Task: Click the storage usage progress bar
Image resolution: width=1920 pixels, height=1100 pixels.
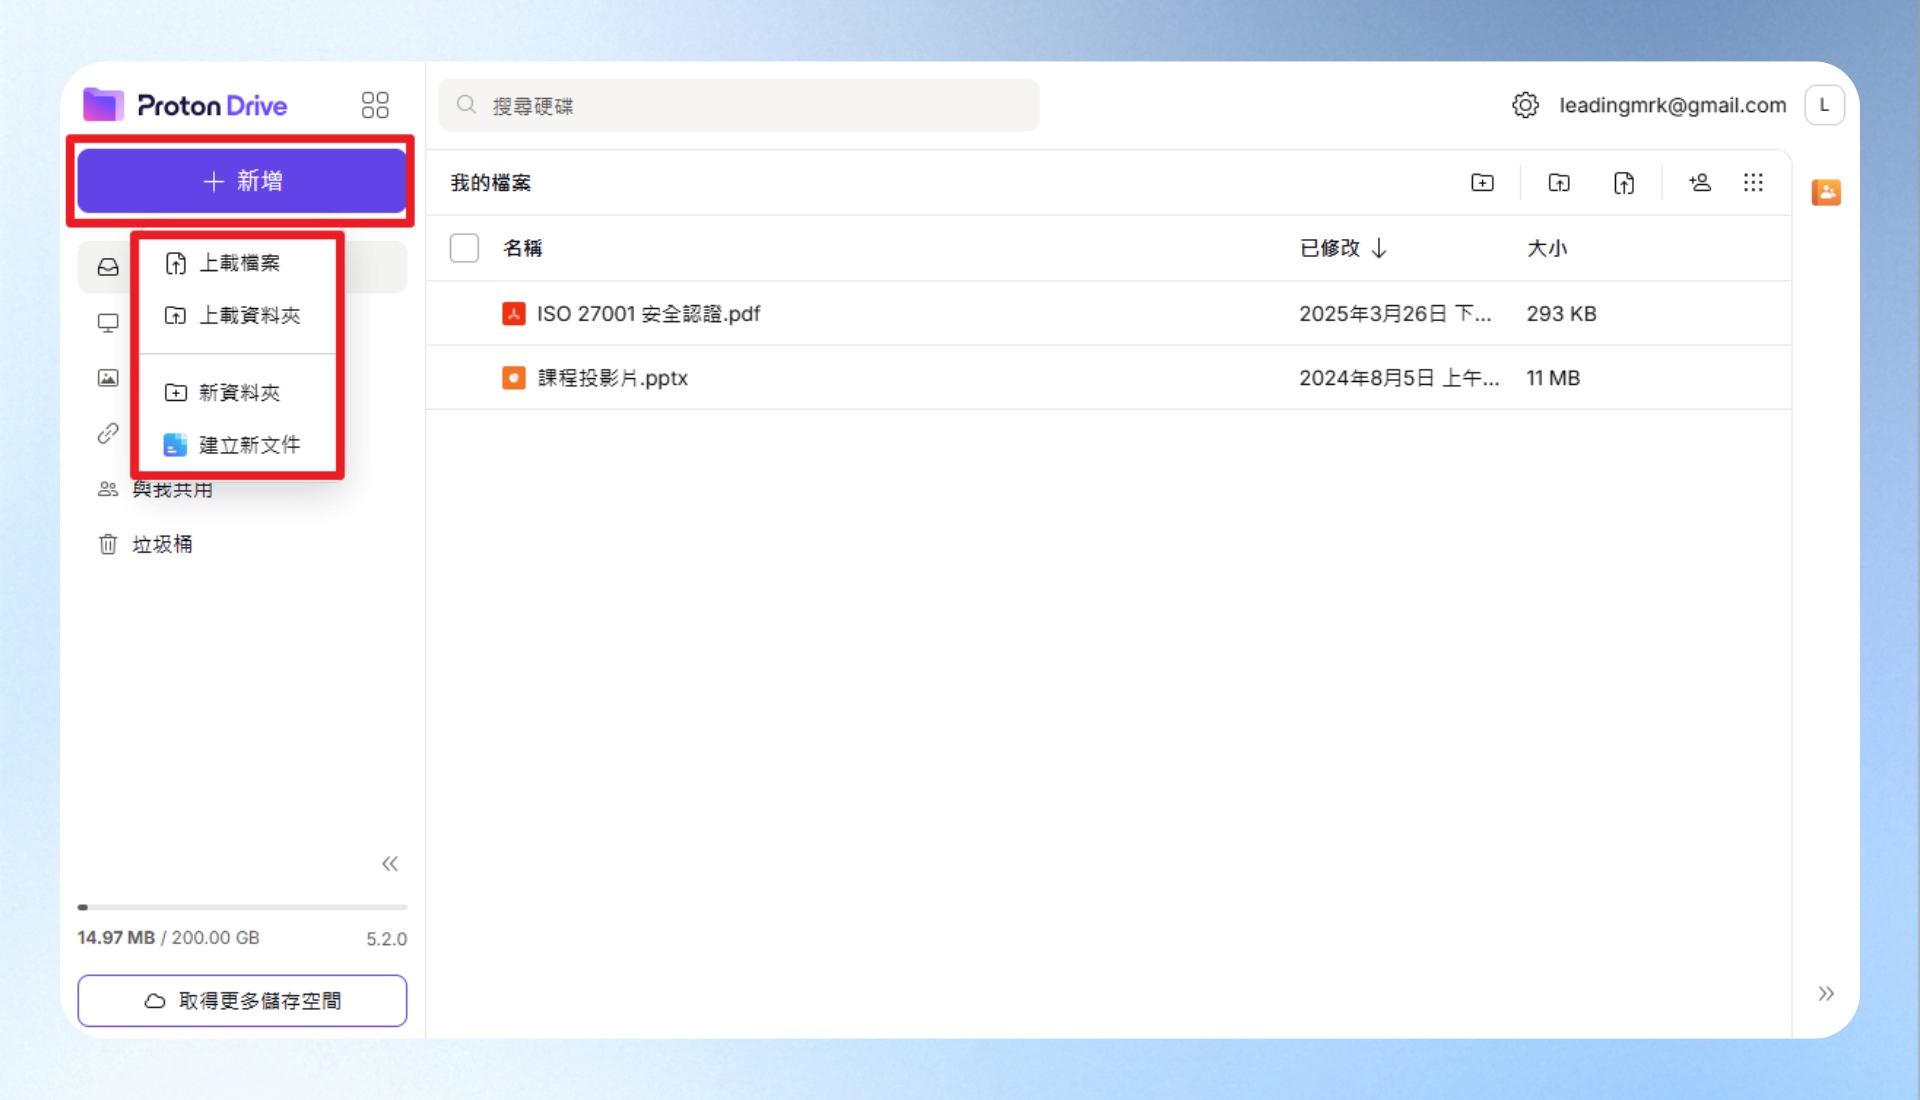Action: coord(242,908)
